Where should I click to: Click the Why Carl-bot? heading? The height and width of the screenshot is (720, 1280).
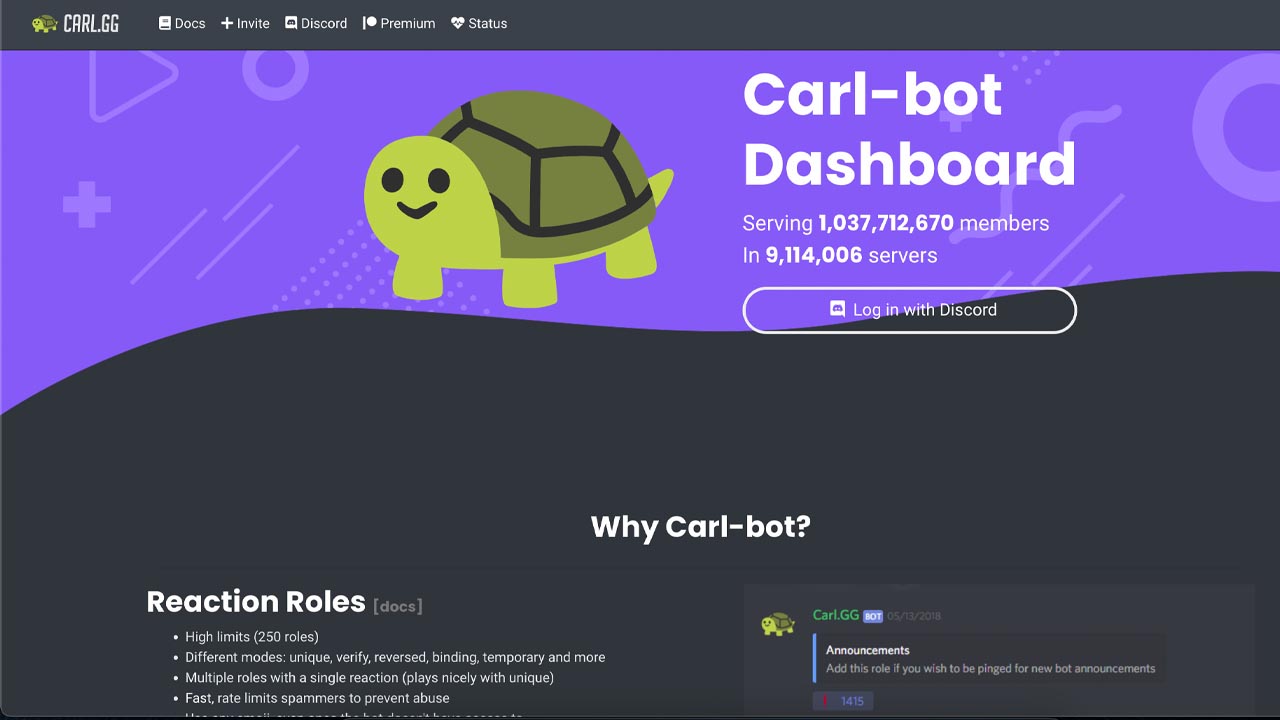(x=700, y=526)
